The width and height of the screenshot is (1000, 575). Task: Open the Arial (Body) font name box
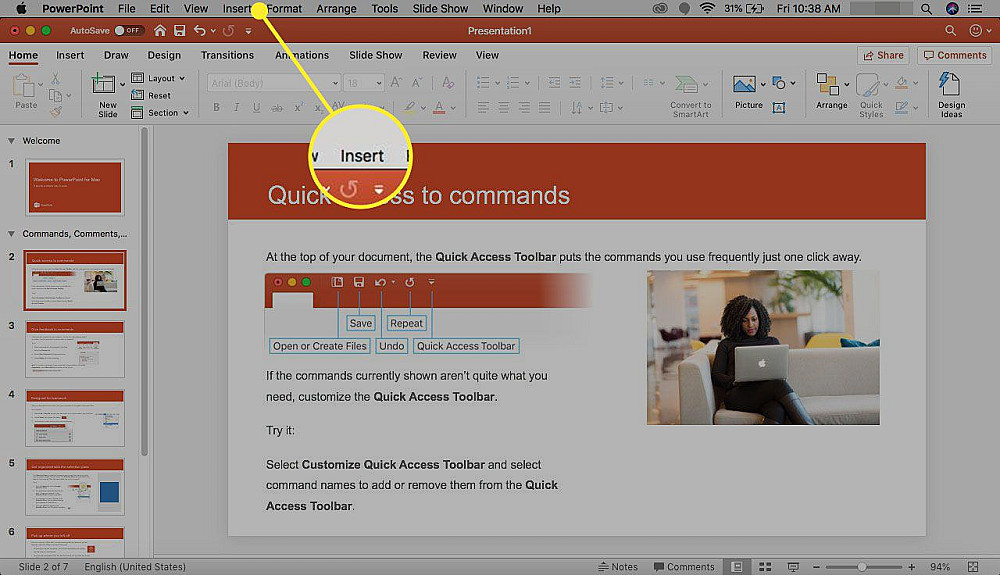pyautogui.click(x=273, y=83)
